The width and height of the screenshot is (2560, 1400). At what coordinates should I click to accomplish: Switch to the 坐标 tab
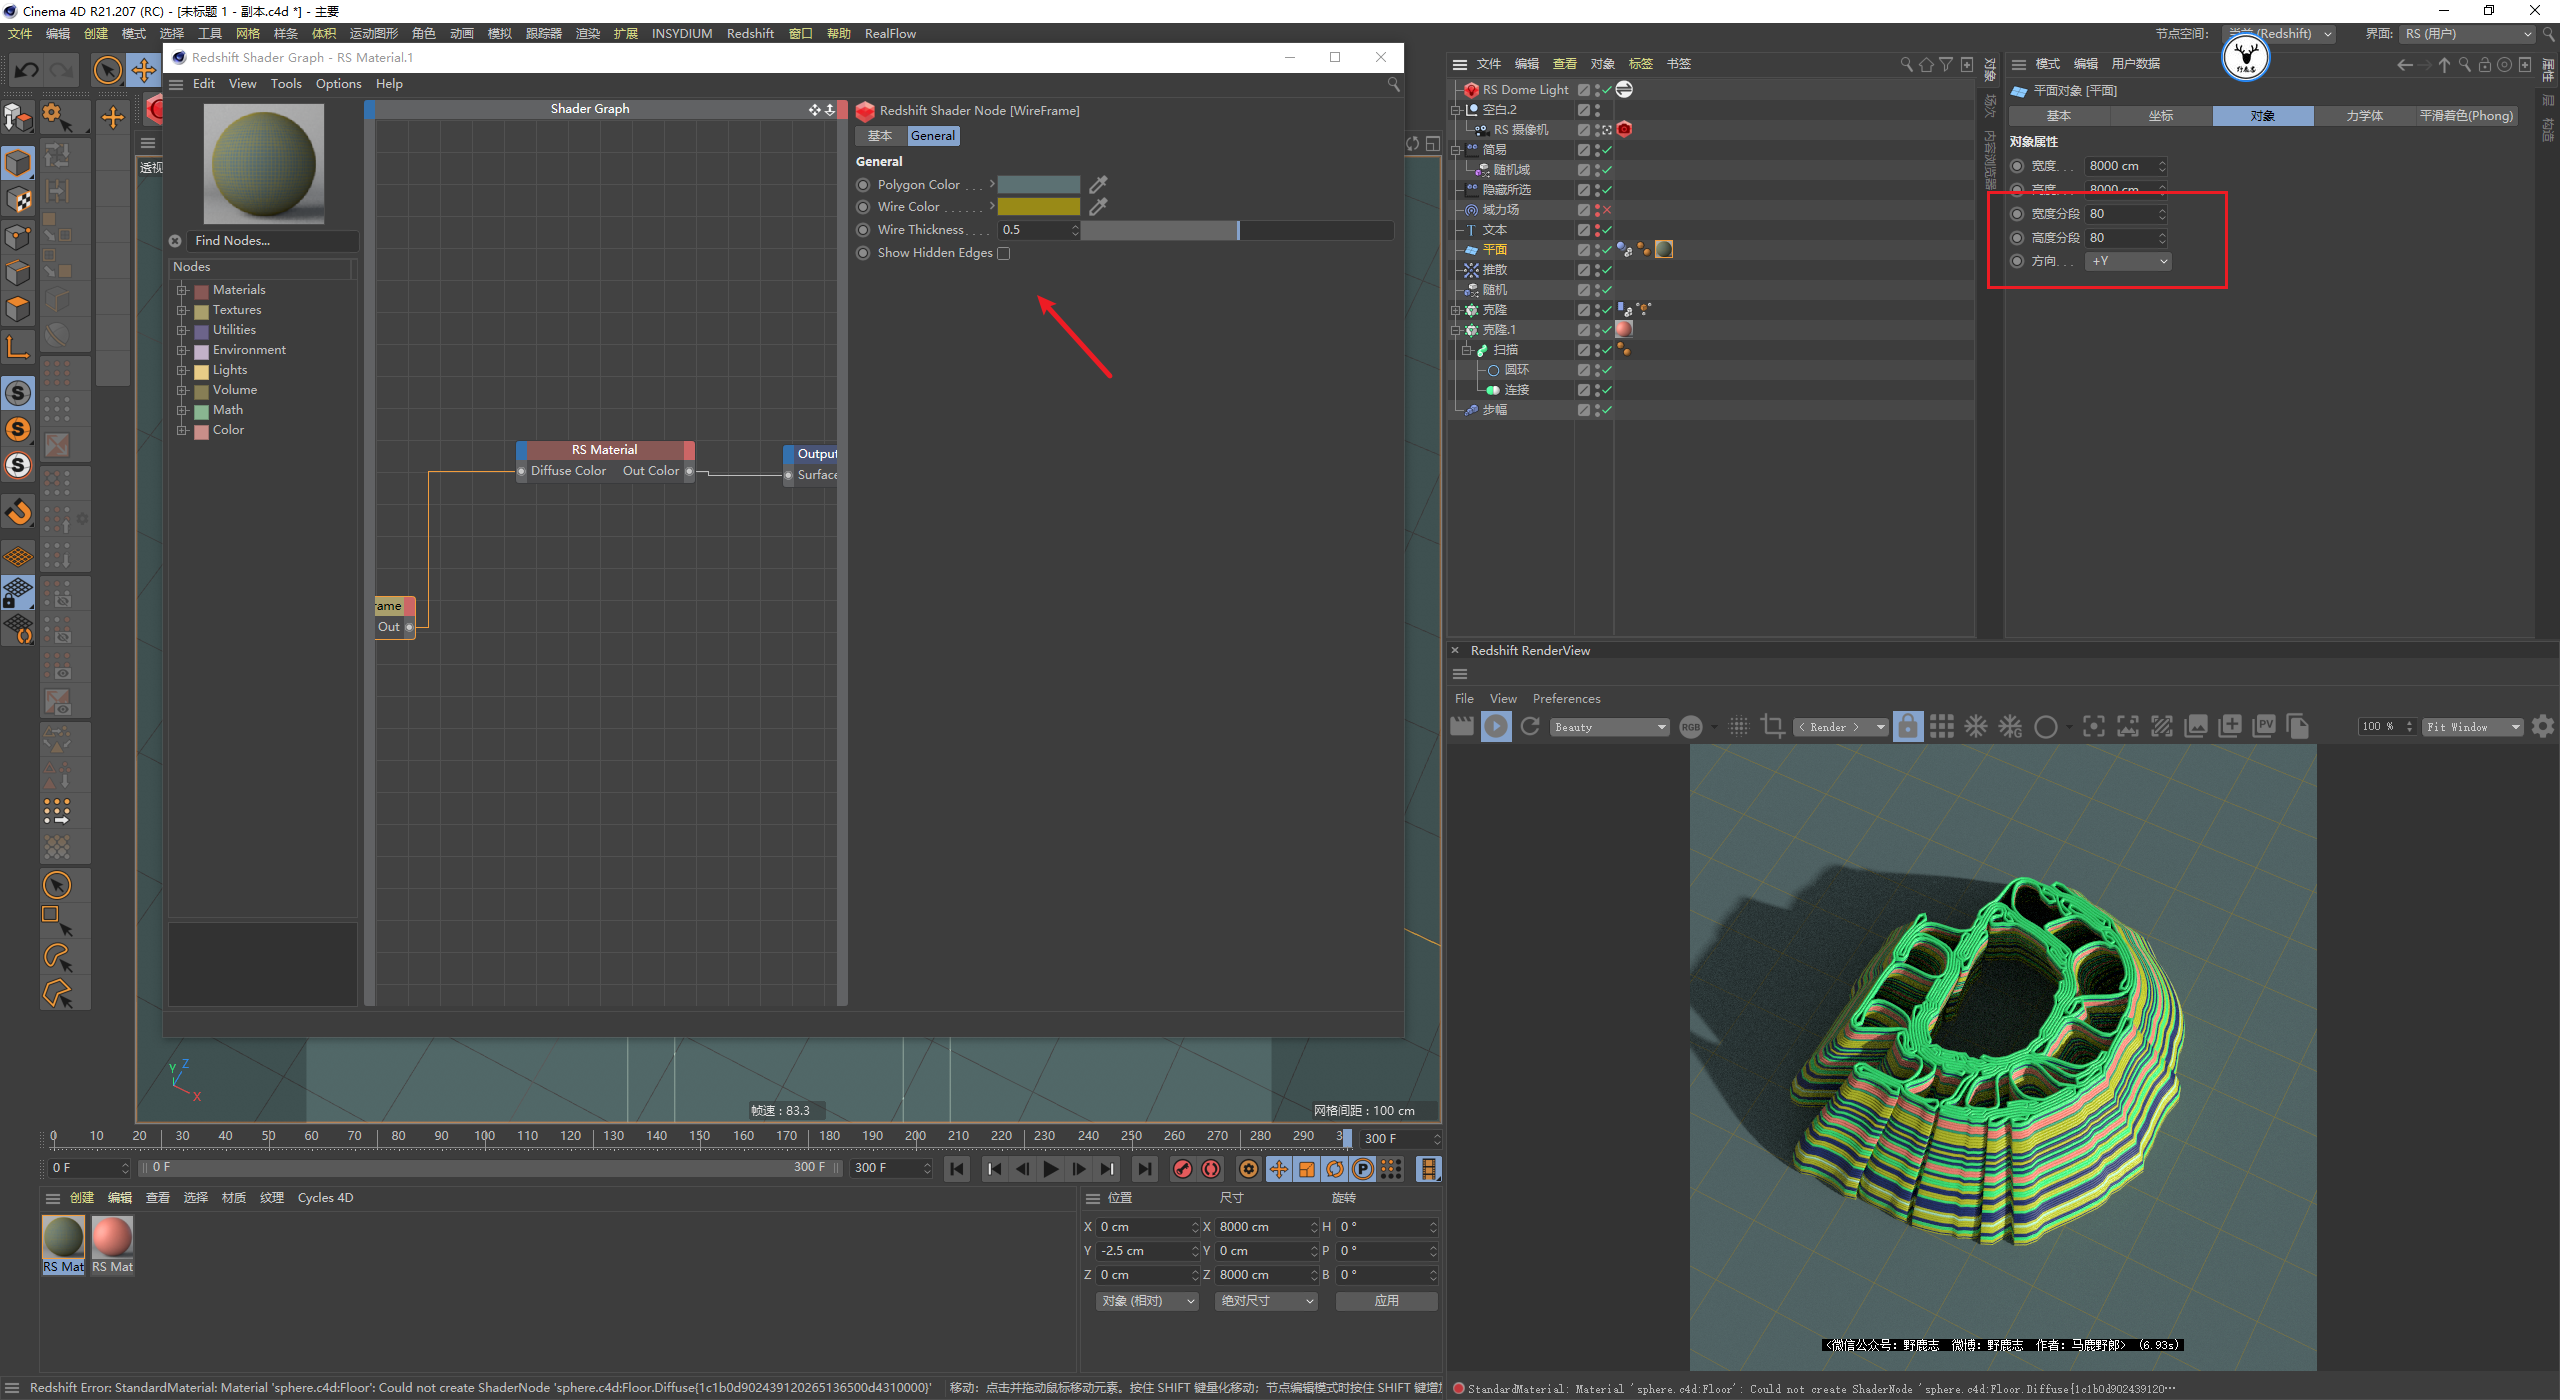[2161, 116]
